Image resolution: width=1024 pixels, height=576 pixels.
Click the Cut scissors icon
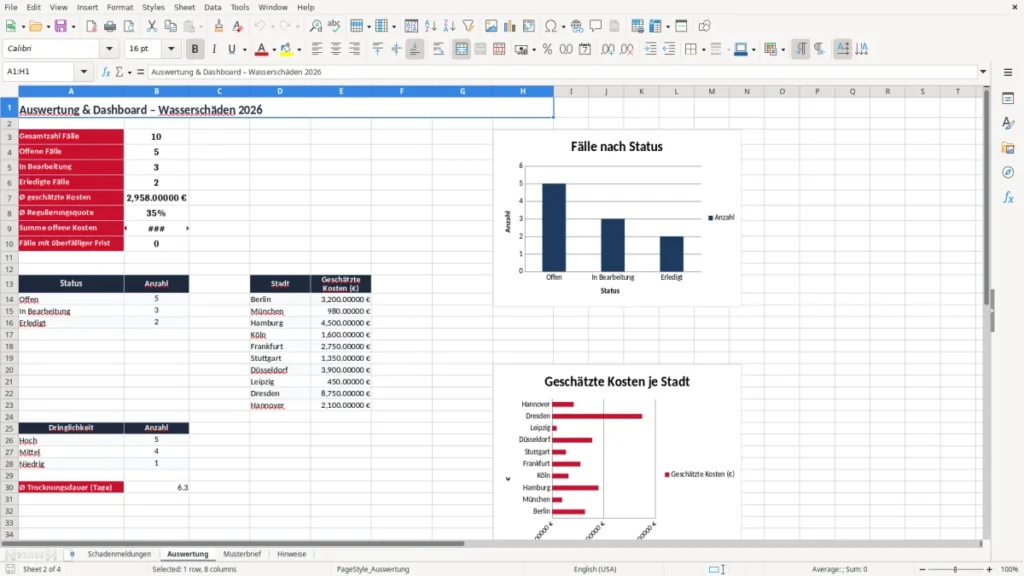pyautogui.click(x=152, y=26)
